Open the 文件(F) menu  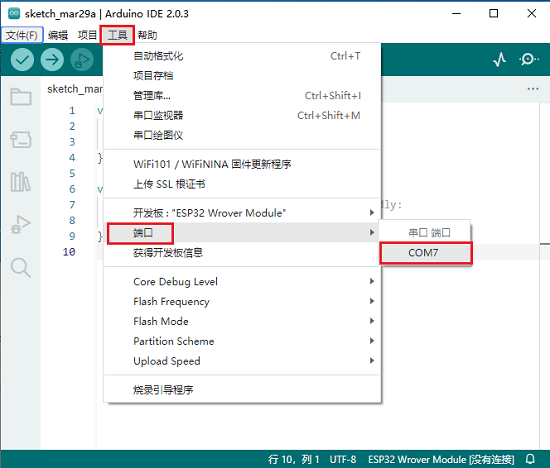click(22, 35)
